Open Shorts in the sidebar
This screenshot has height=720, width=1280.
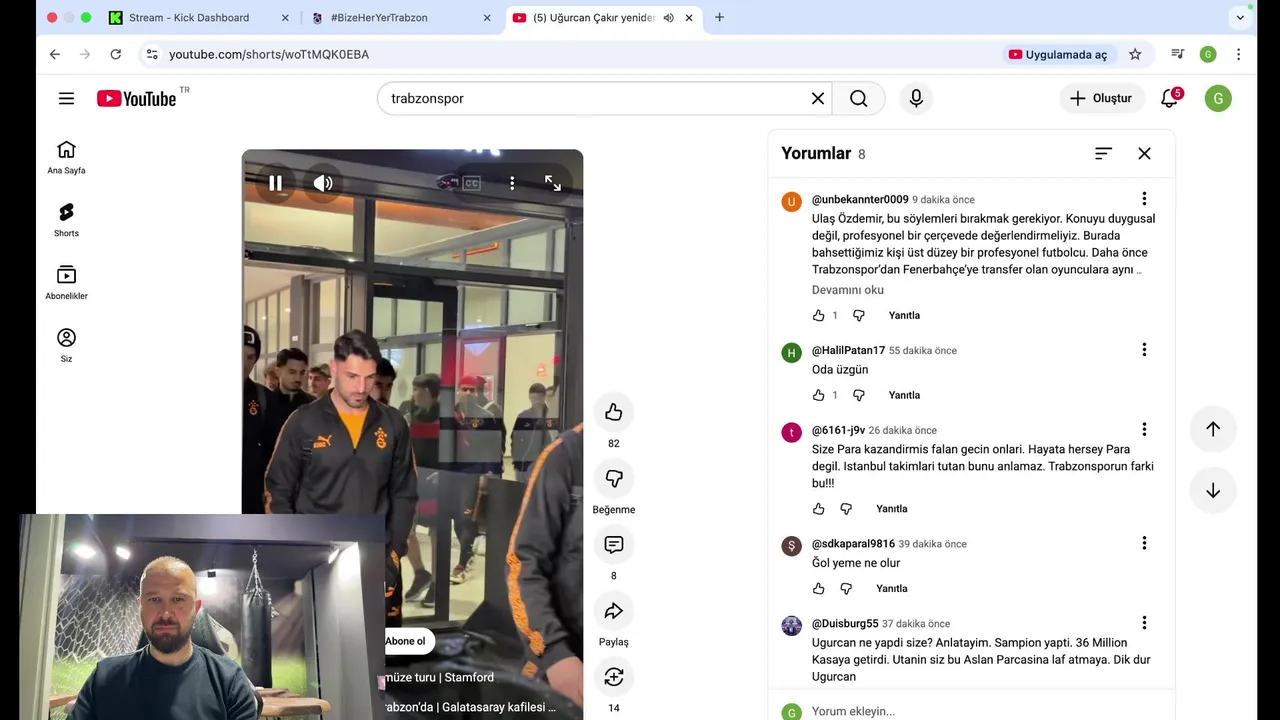tap(66, 220)
